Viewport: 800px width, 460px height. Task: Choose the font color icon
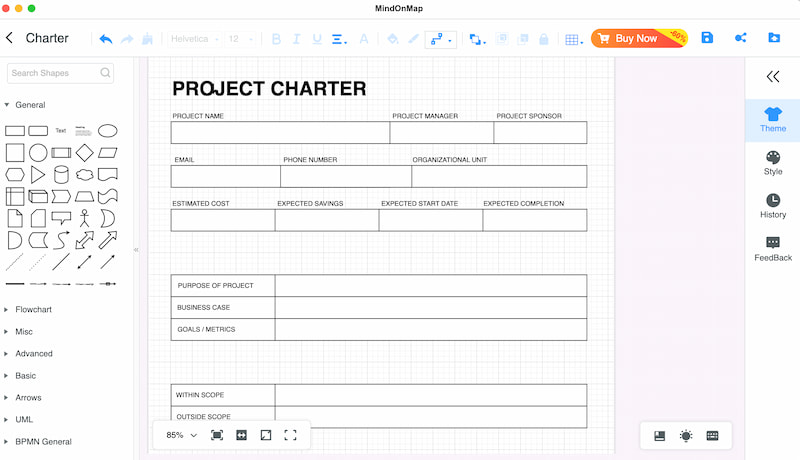coord(364,39)
